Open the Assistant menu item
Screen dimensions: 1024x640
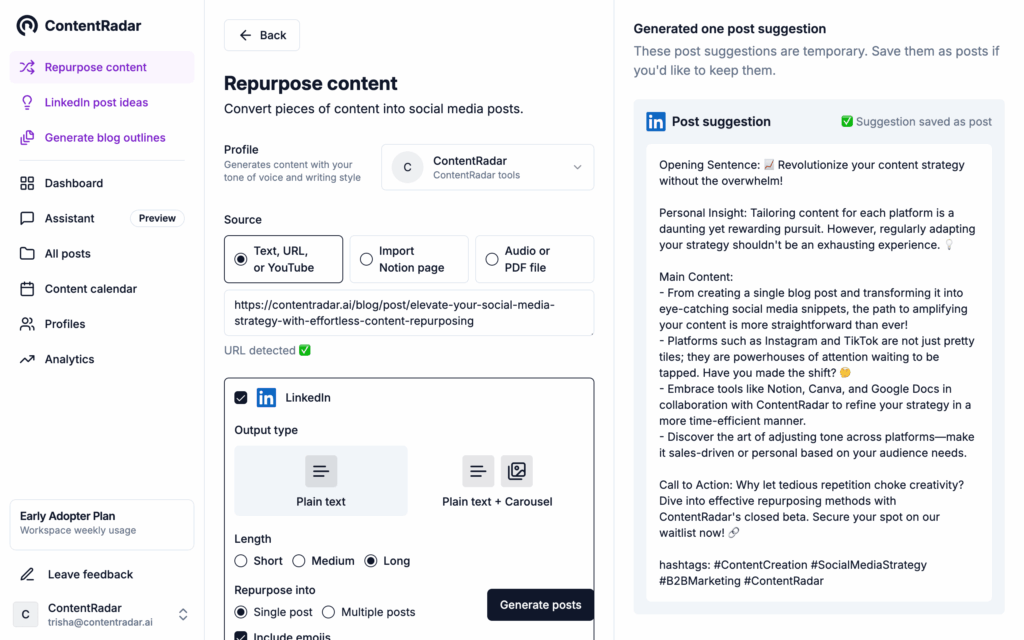click(x=70, y=218)
